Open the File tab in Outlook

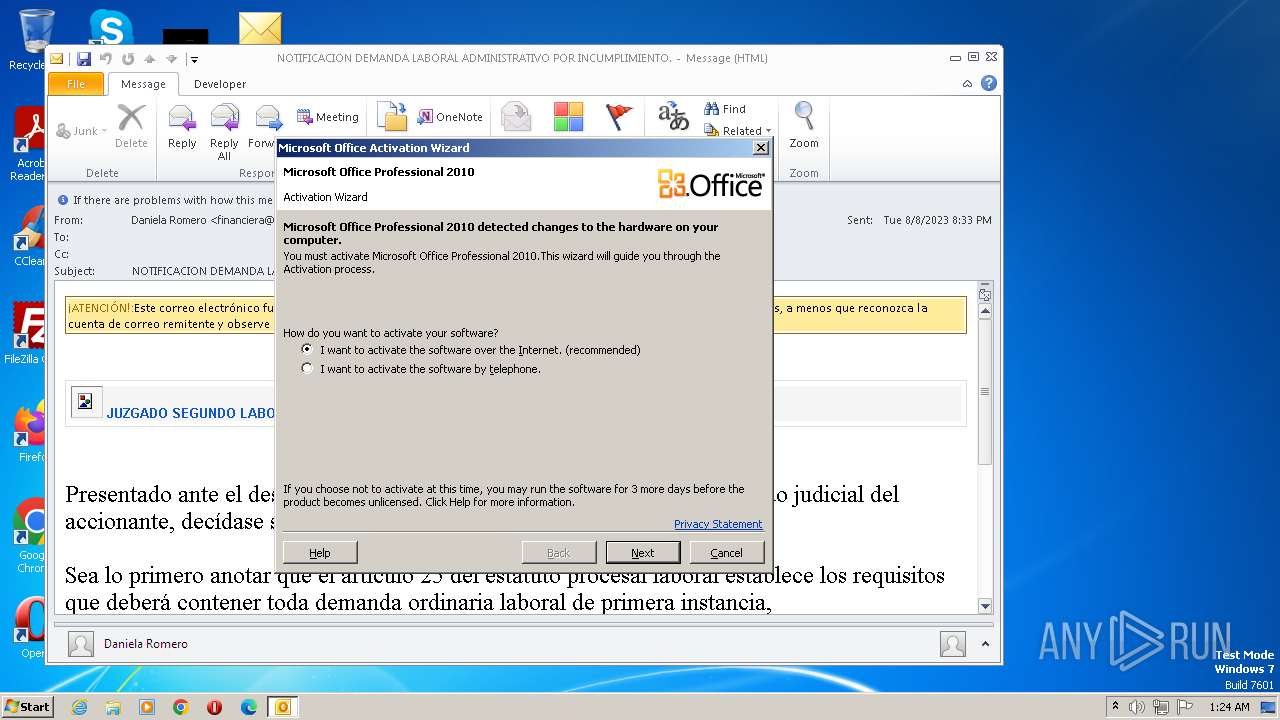[76, 84]
